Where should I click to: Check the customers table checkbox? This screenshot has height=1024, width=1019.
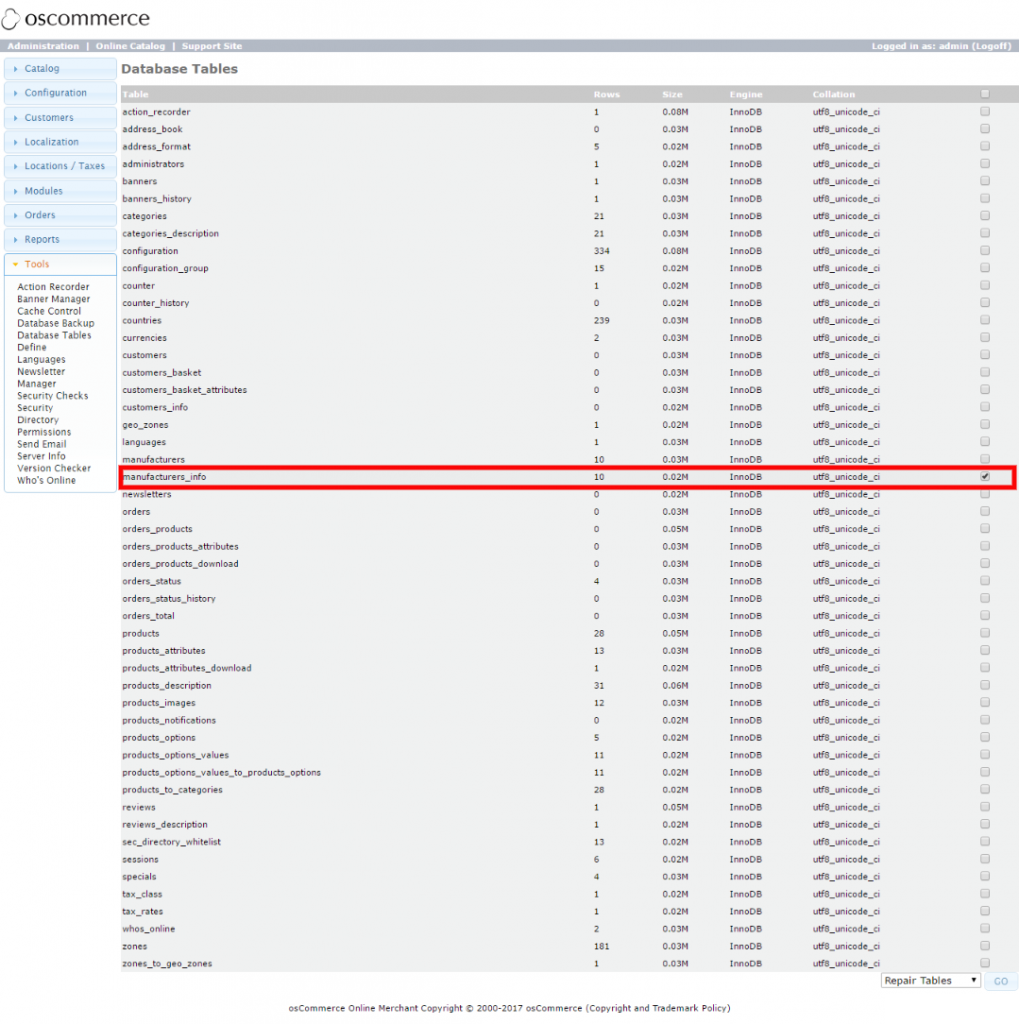pos(985,355)
